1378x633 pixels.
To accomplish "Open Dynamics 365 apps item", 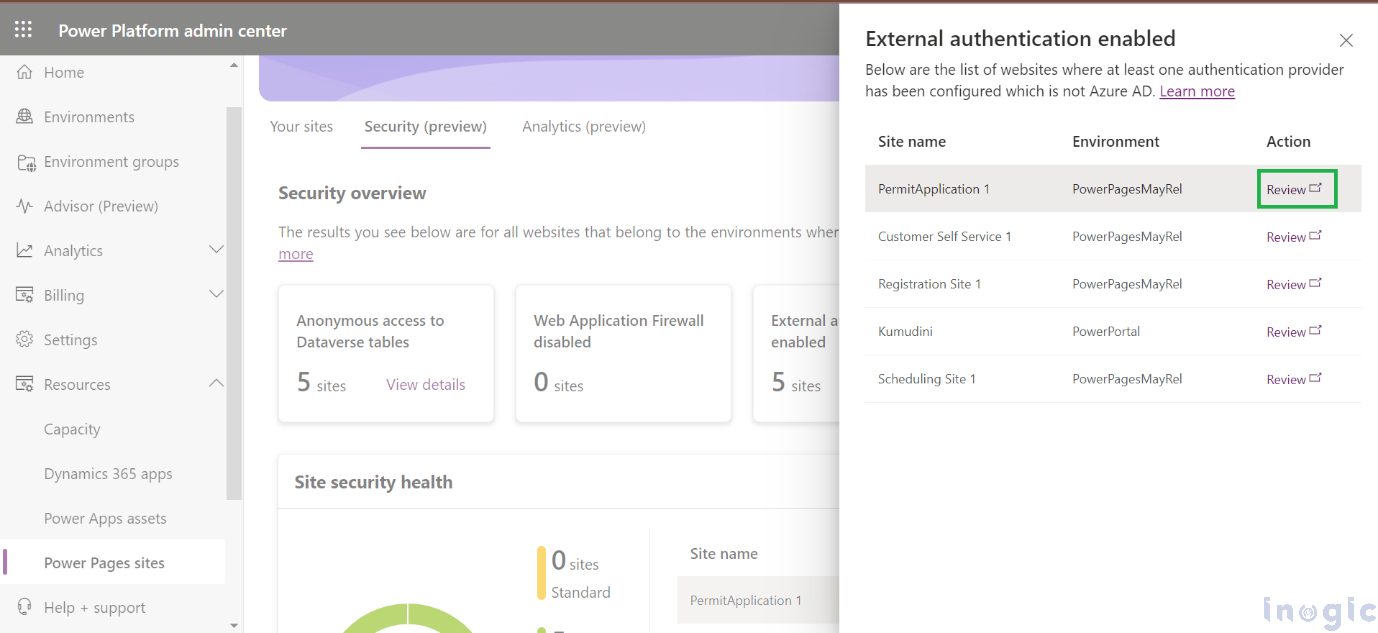I will (x=108, y=474).
